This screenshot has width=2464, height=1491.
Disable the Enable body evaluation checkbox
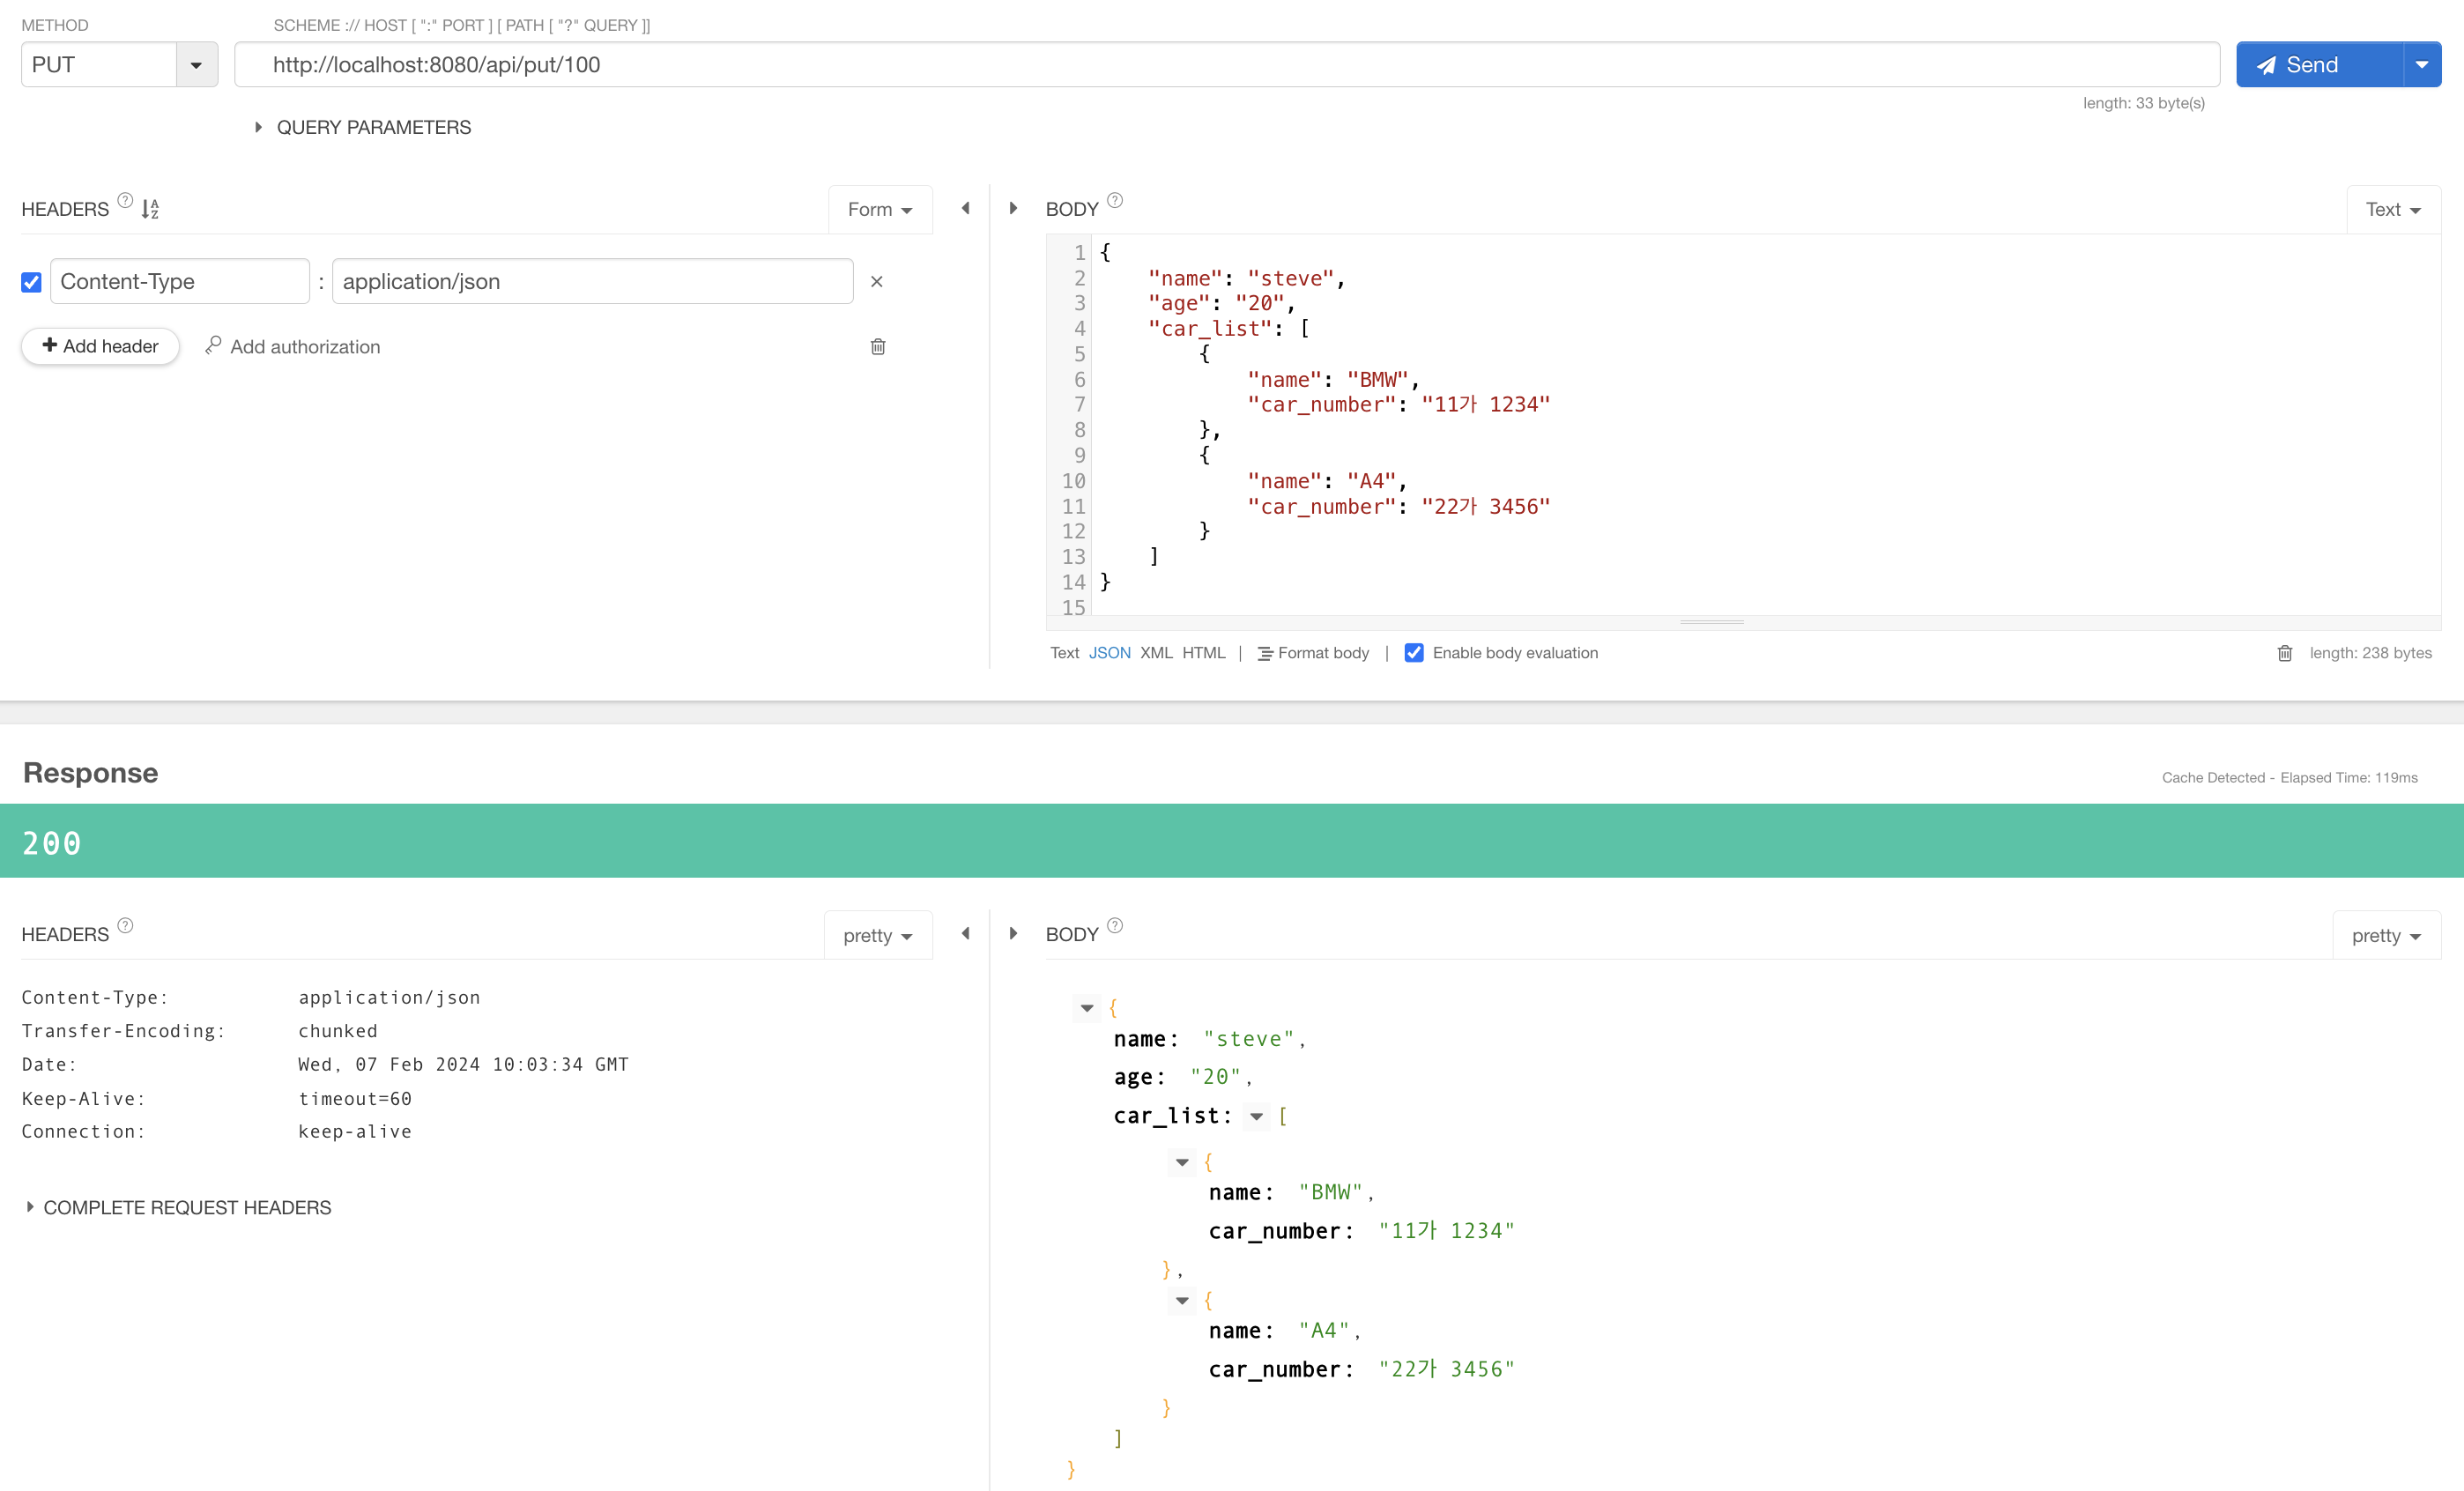[x=1413, y=653]
